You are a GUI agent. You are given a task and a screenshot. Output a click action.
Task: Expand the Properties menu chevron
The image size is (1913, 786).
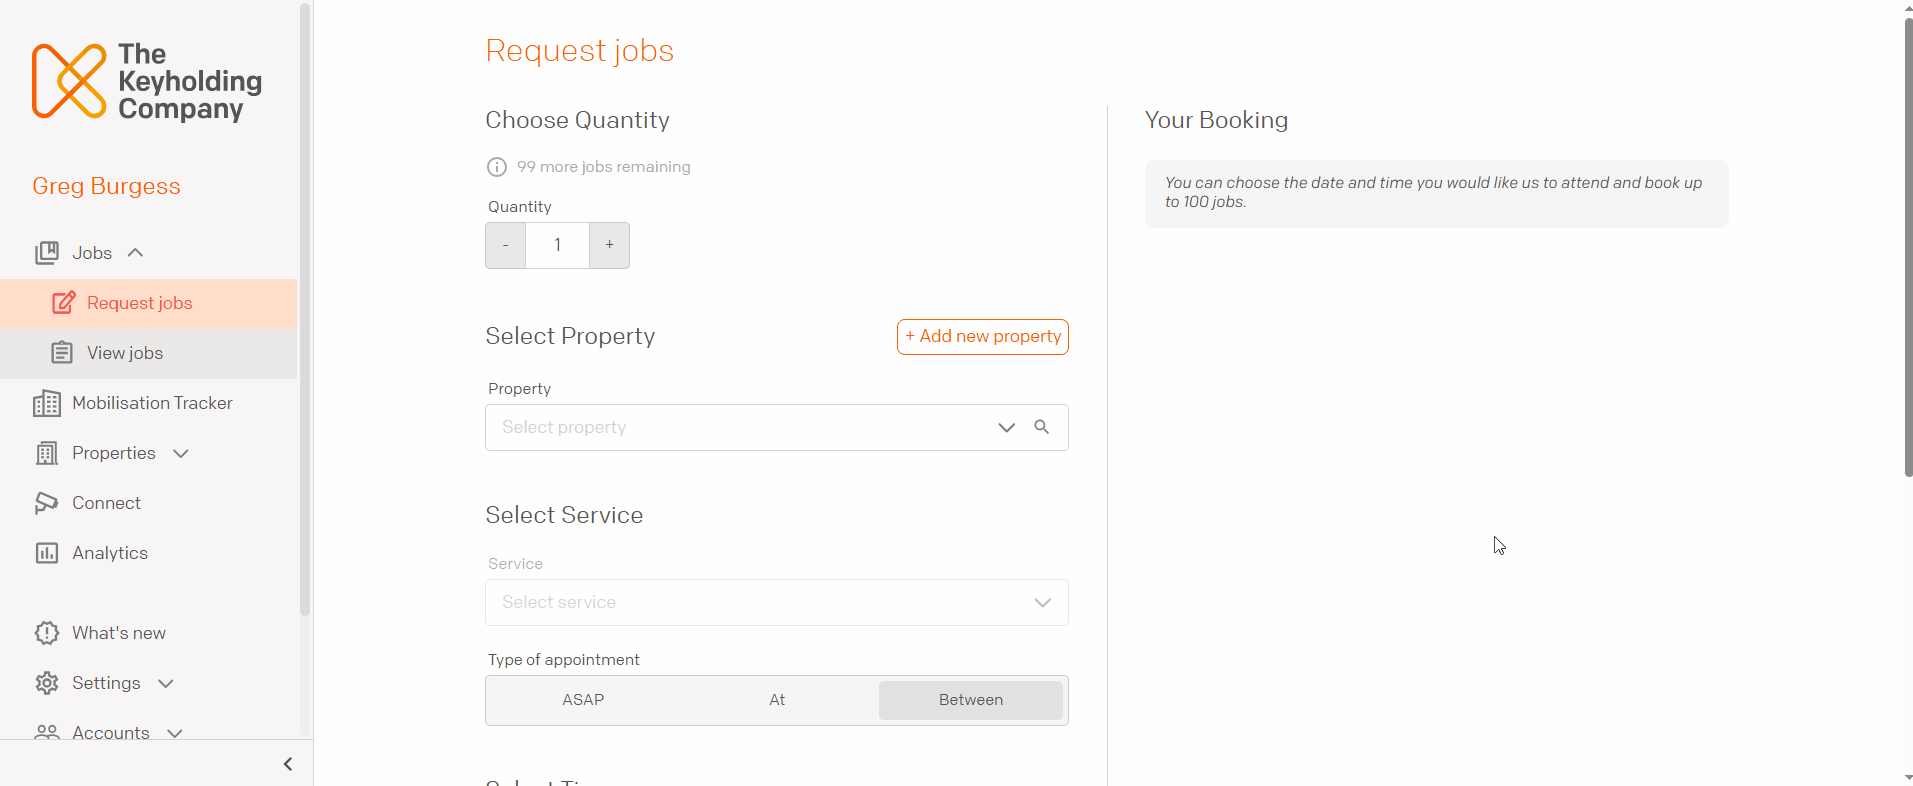(x=181, y=453)
